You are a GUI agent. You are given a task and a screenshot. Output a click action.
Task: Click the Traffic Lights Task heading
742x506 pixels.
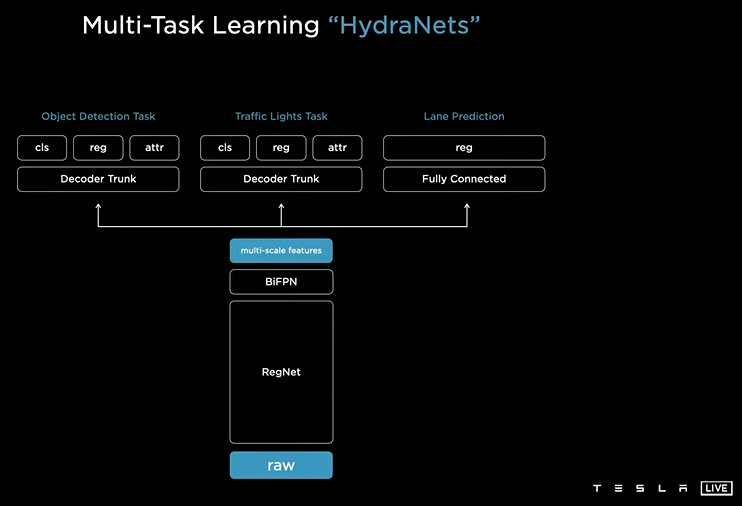click(x=281, y=116)
